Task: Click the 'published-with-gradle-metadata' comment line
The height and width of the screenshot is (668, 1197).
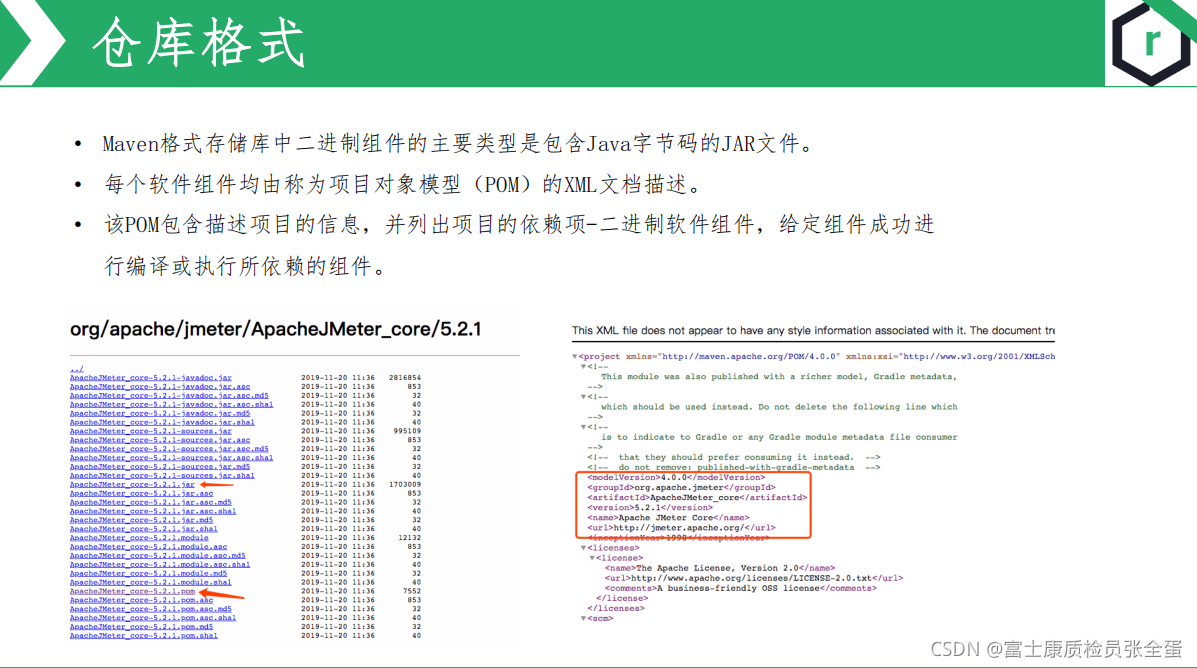Action: (734, 467)
